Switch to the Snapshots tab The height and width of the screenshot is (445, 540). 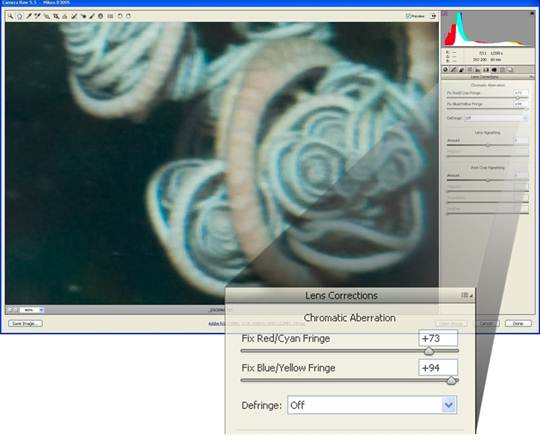coord(510,70)
